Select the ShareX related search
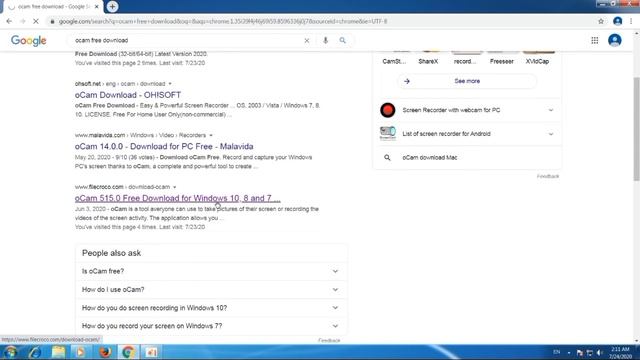This screenshot has height=360, width=640. (428, 61)
